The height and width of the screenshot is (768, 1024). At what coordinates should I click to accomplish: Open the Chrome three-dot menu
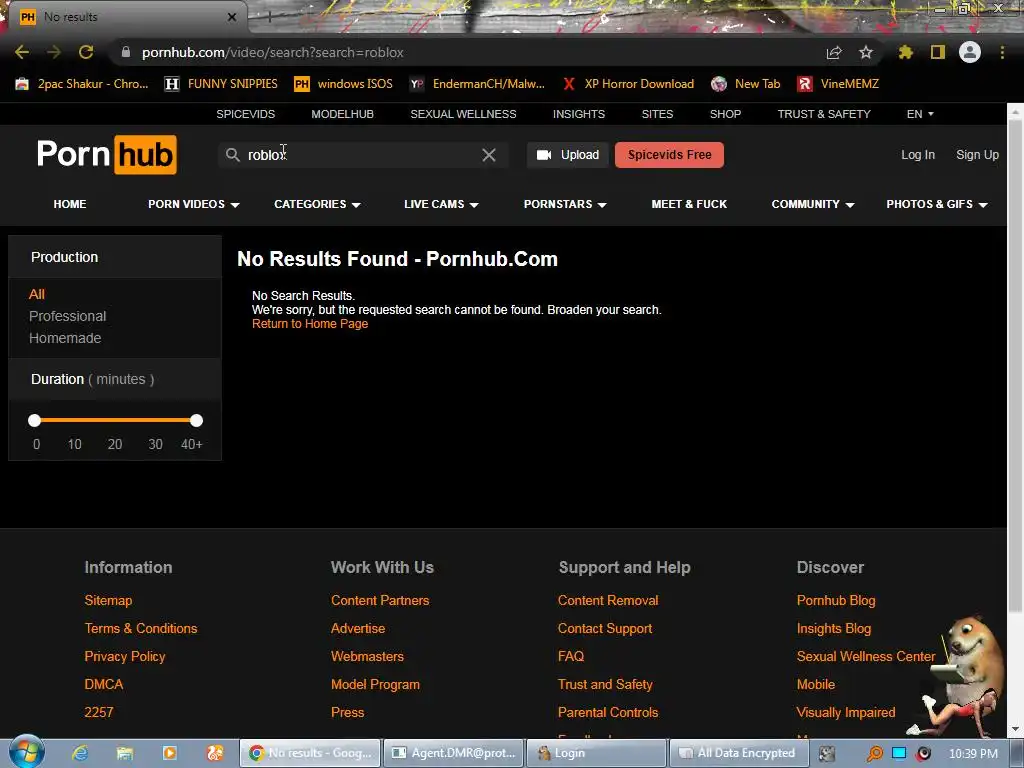pos(1002,52)
